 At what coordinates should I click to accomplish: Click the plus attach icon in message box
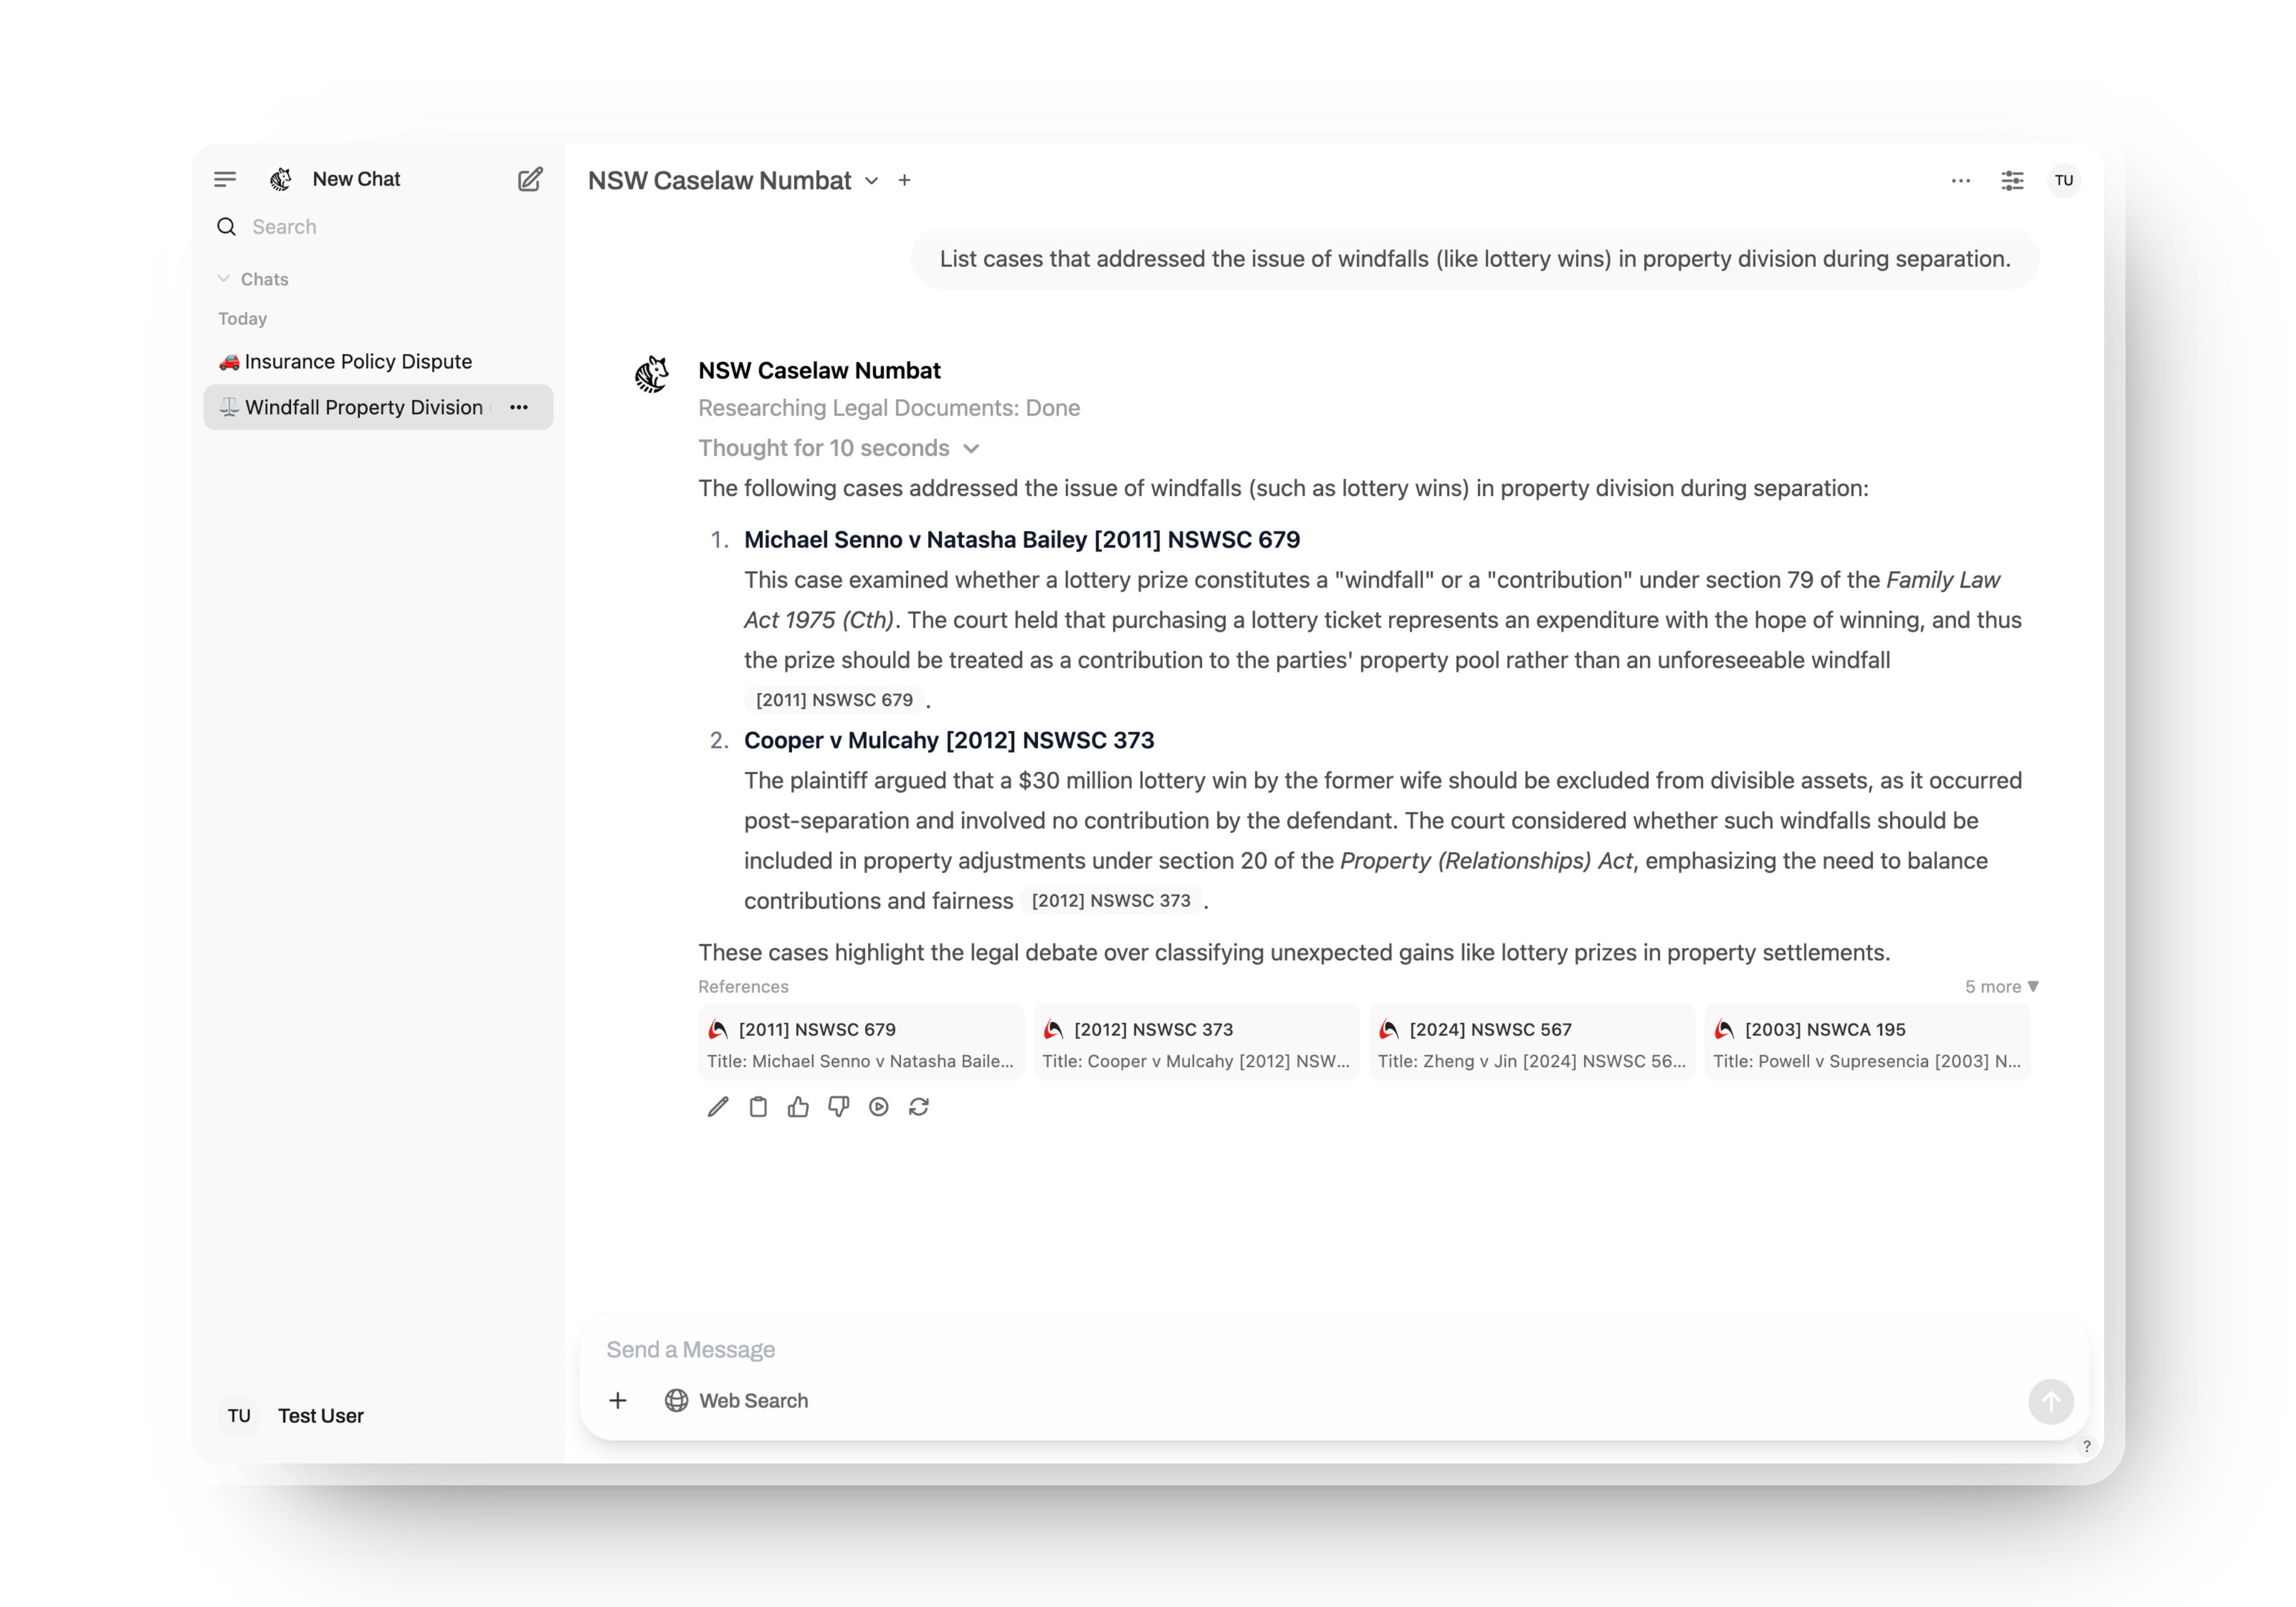click(618, 1400)
